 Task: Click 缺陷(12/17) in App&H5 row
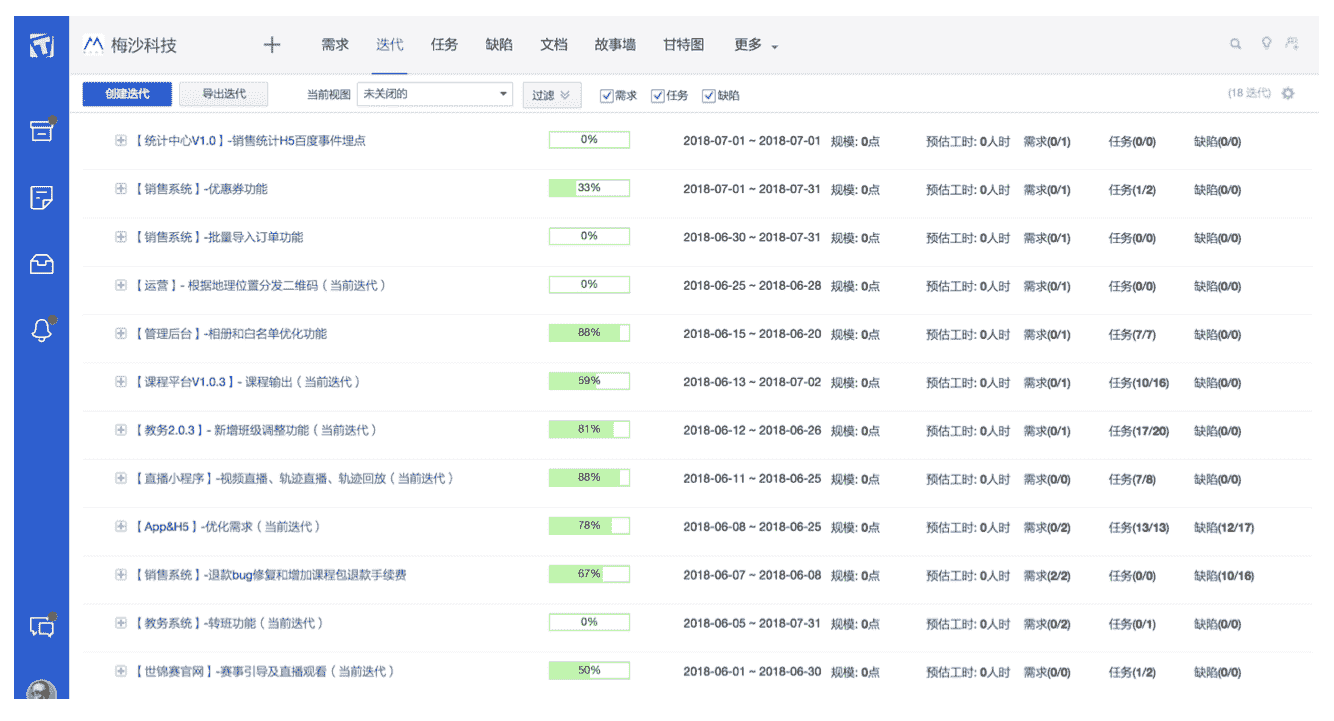(x=1224, y=527)
